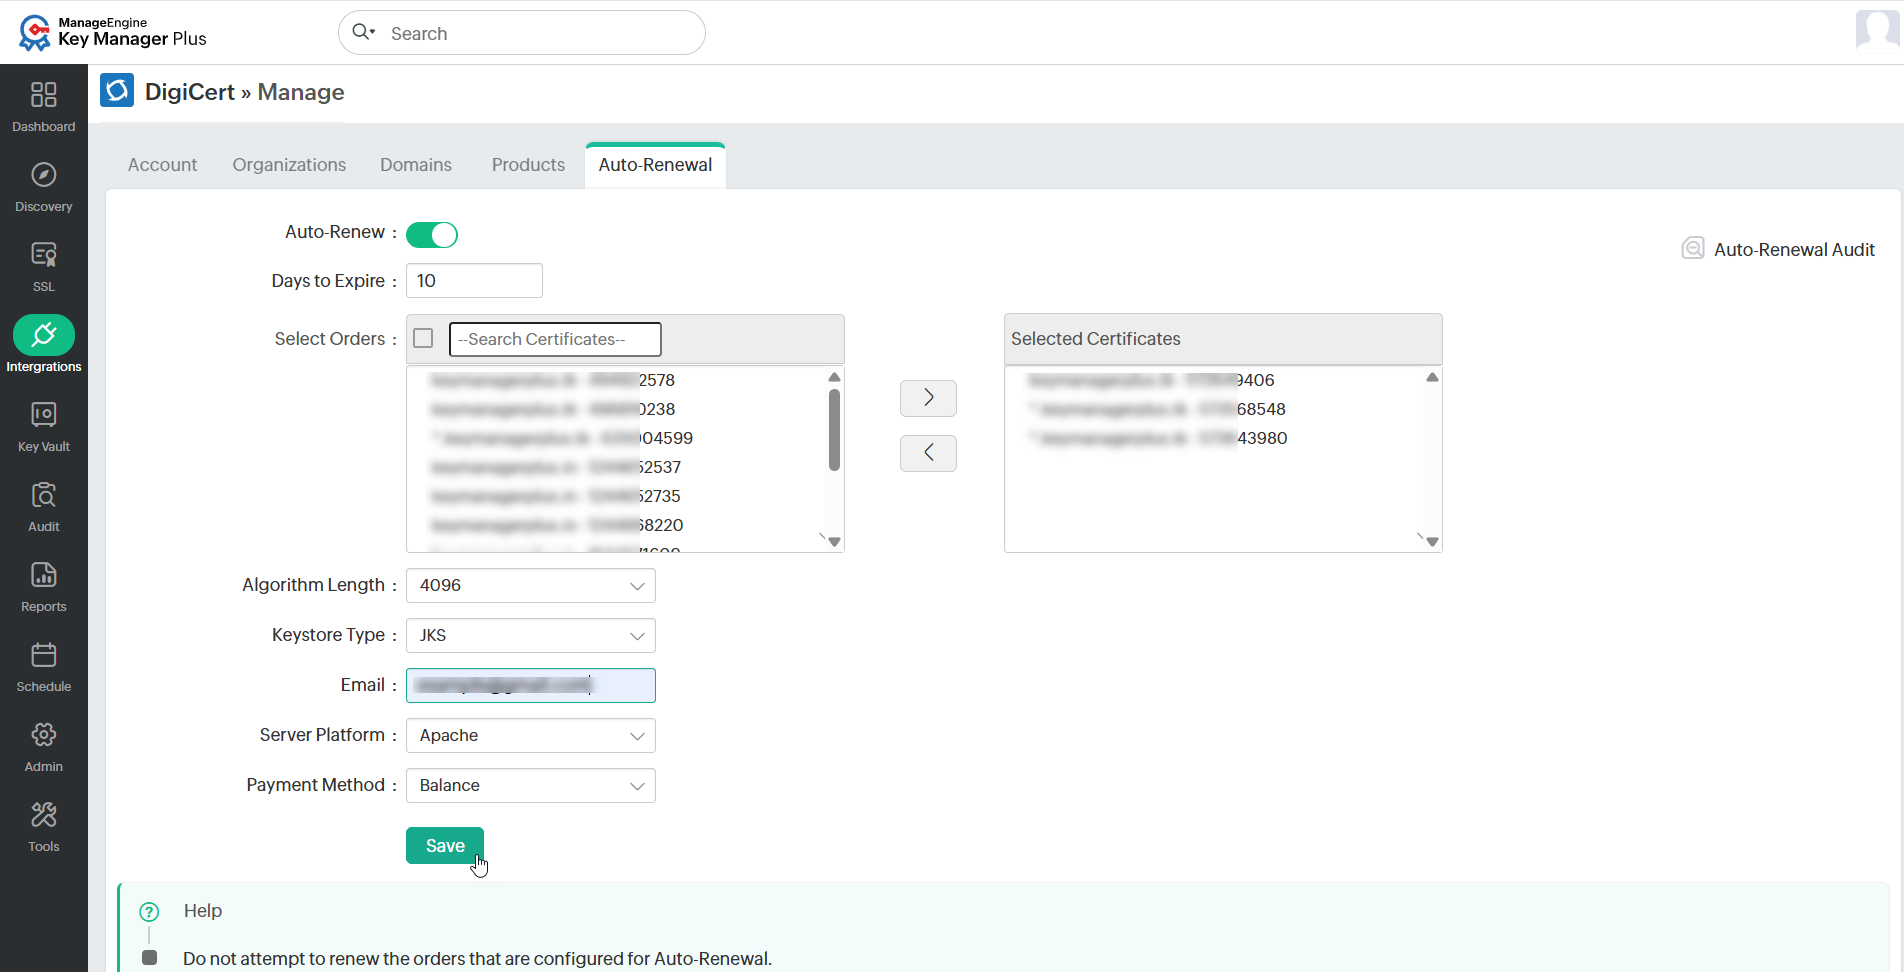The image size is (1904, 972).
Task: Open the Reports sidebar icon
Action: [x=44, y=575]
